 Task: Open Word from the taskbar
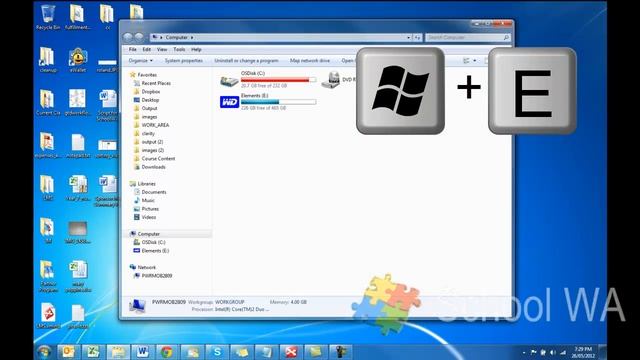point(142,352)
